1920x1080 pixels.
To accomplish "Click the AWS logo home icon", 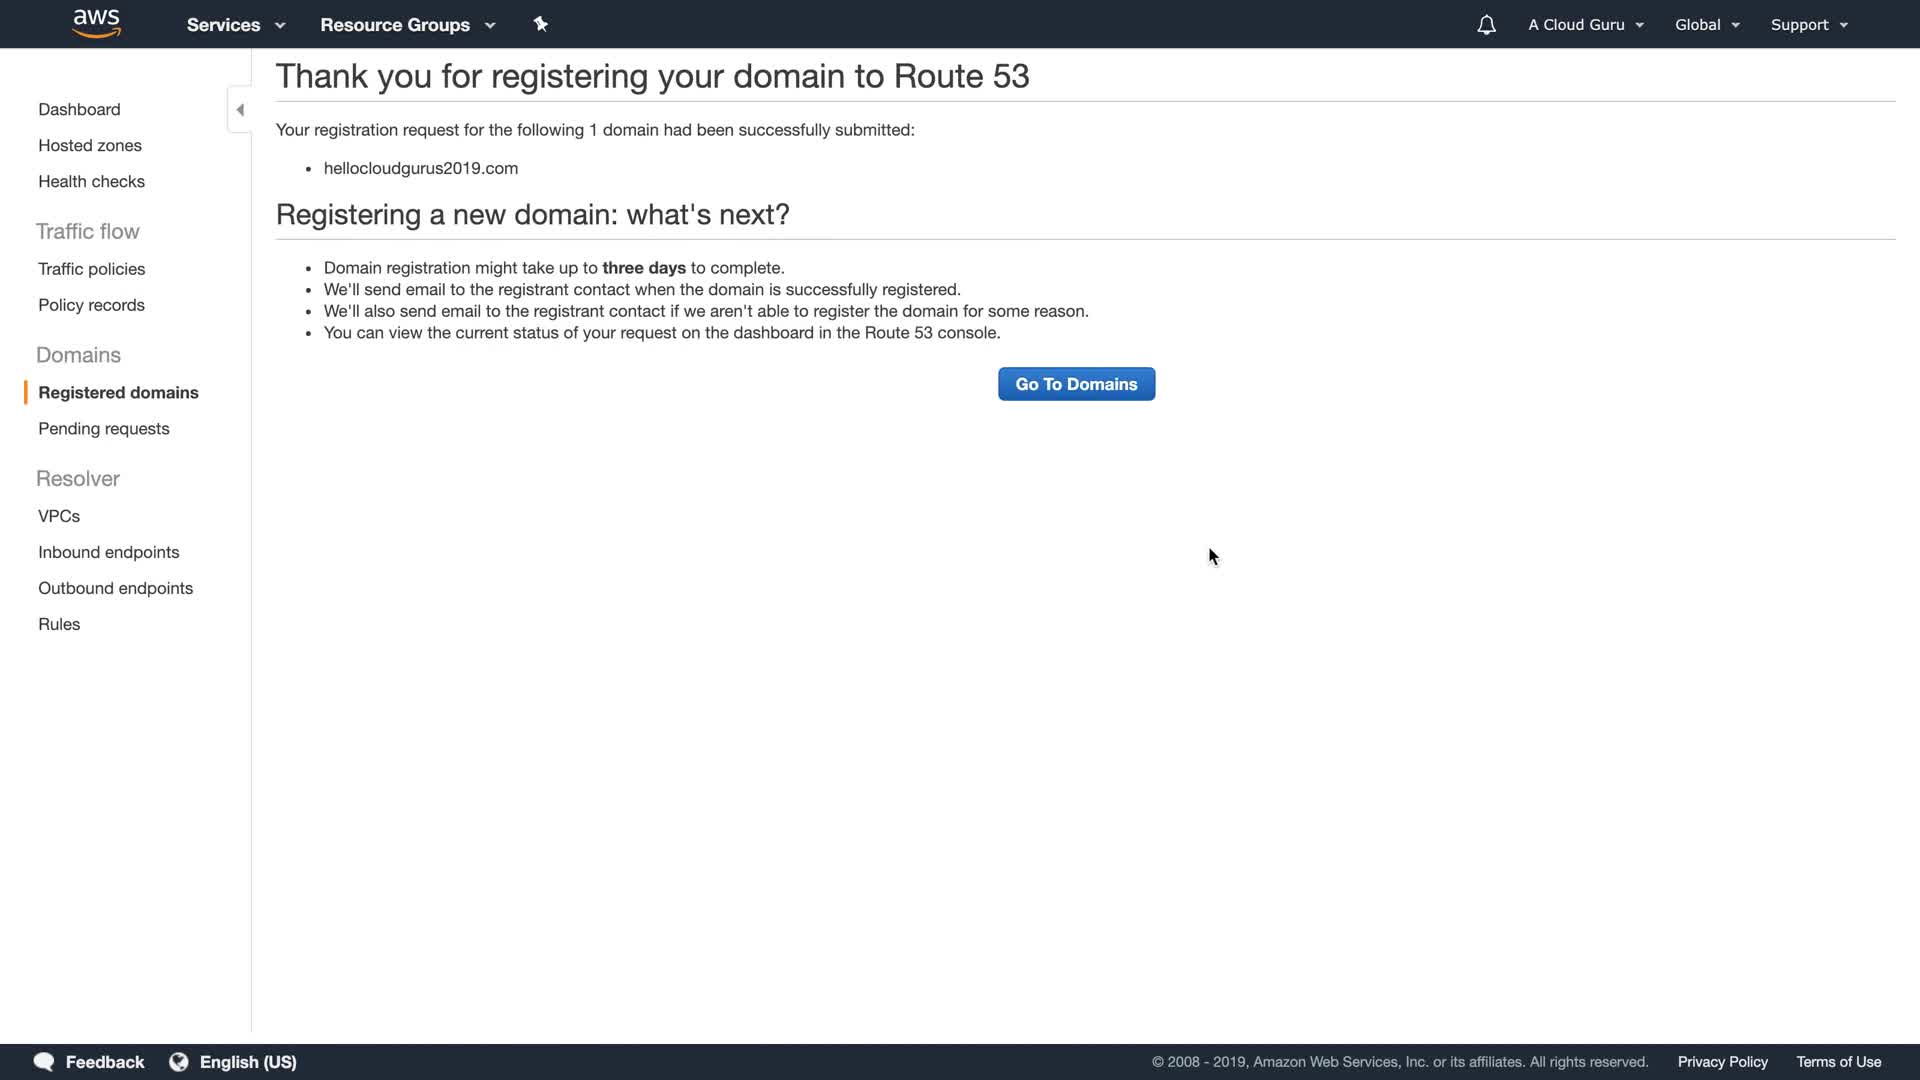I will click(x=97, y=23).
